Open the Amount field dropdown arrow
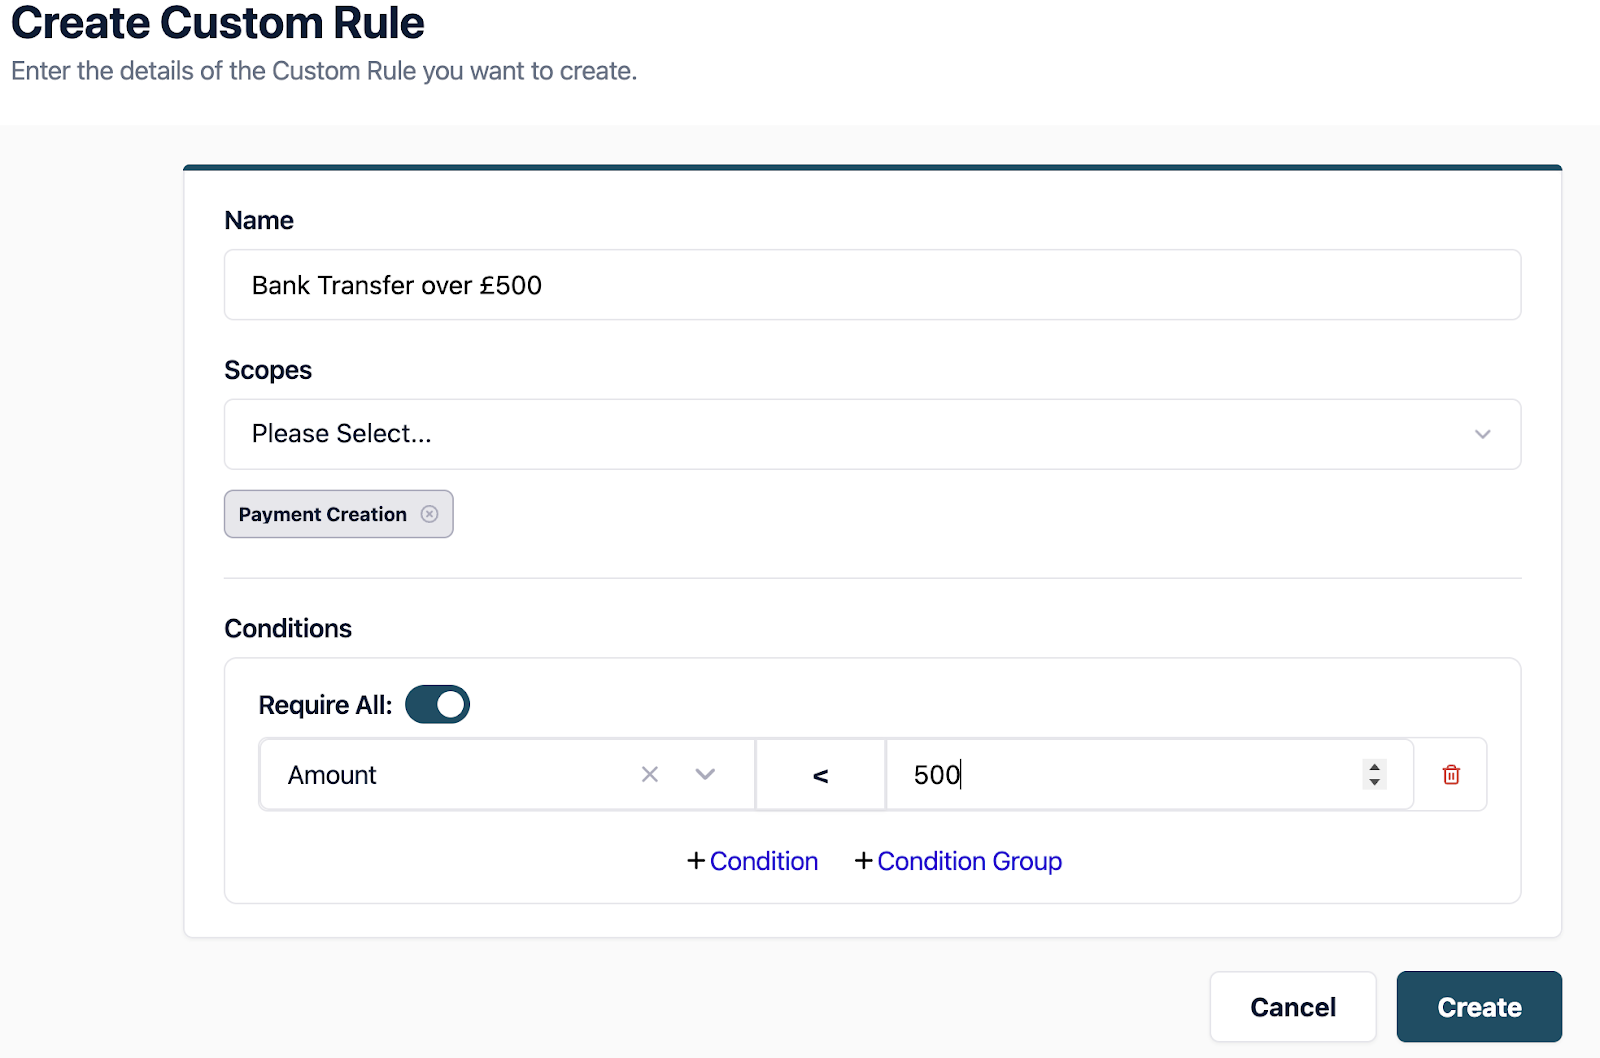1600x1058 pixels. click(705, 775)
